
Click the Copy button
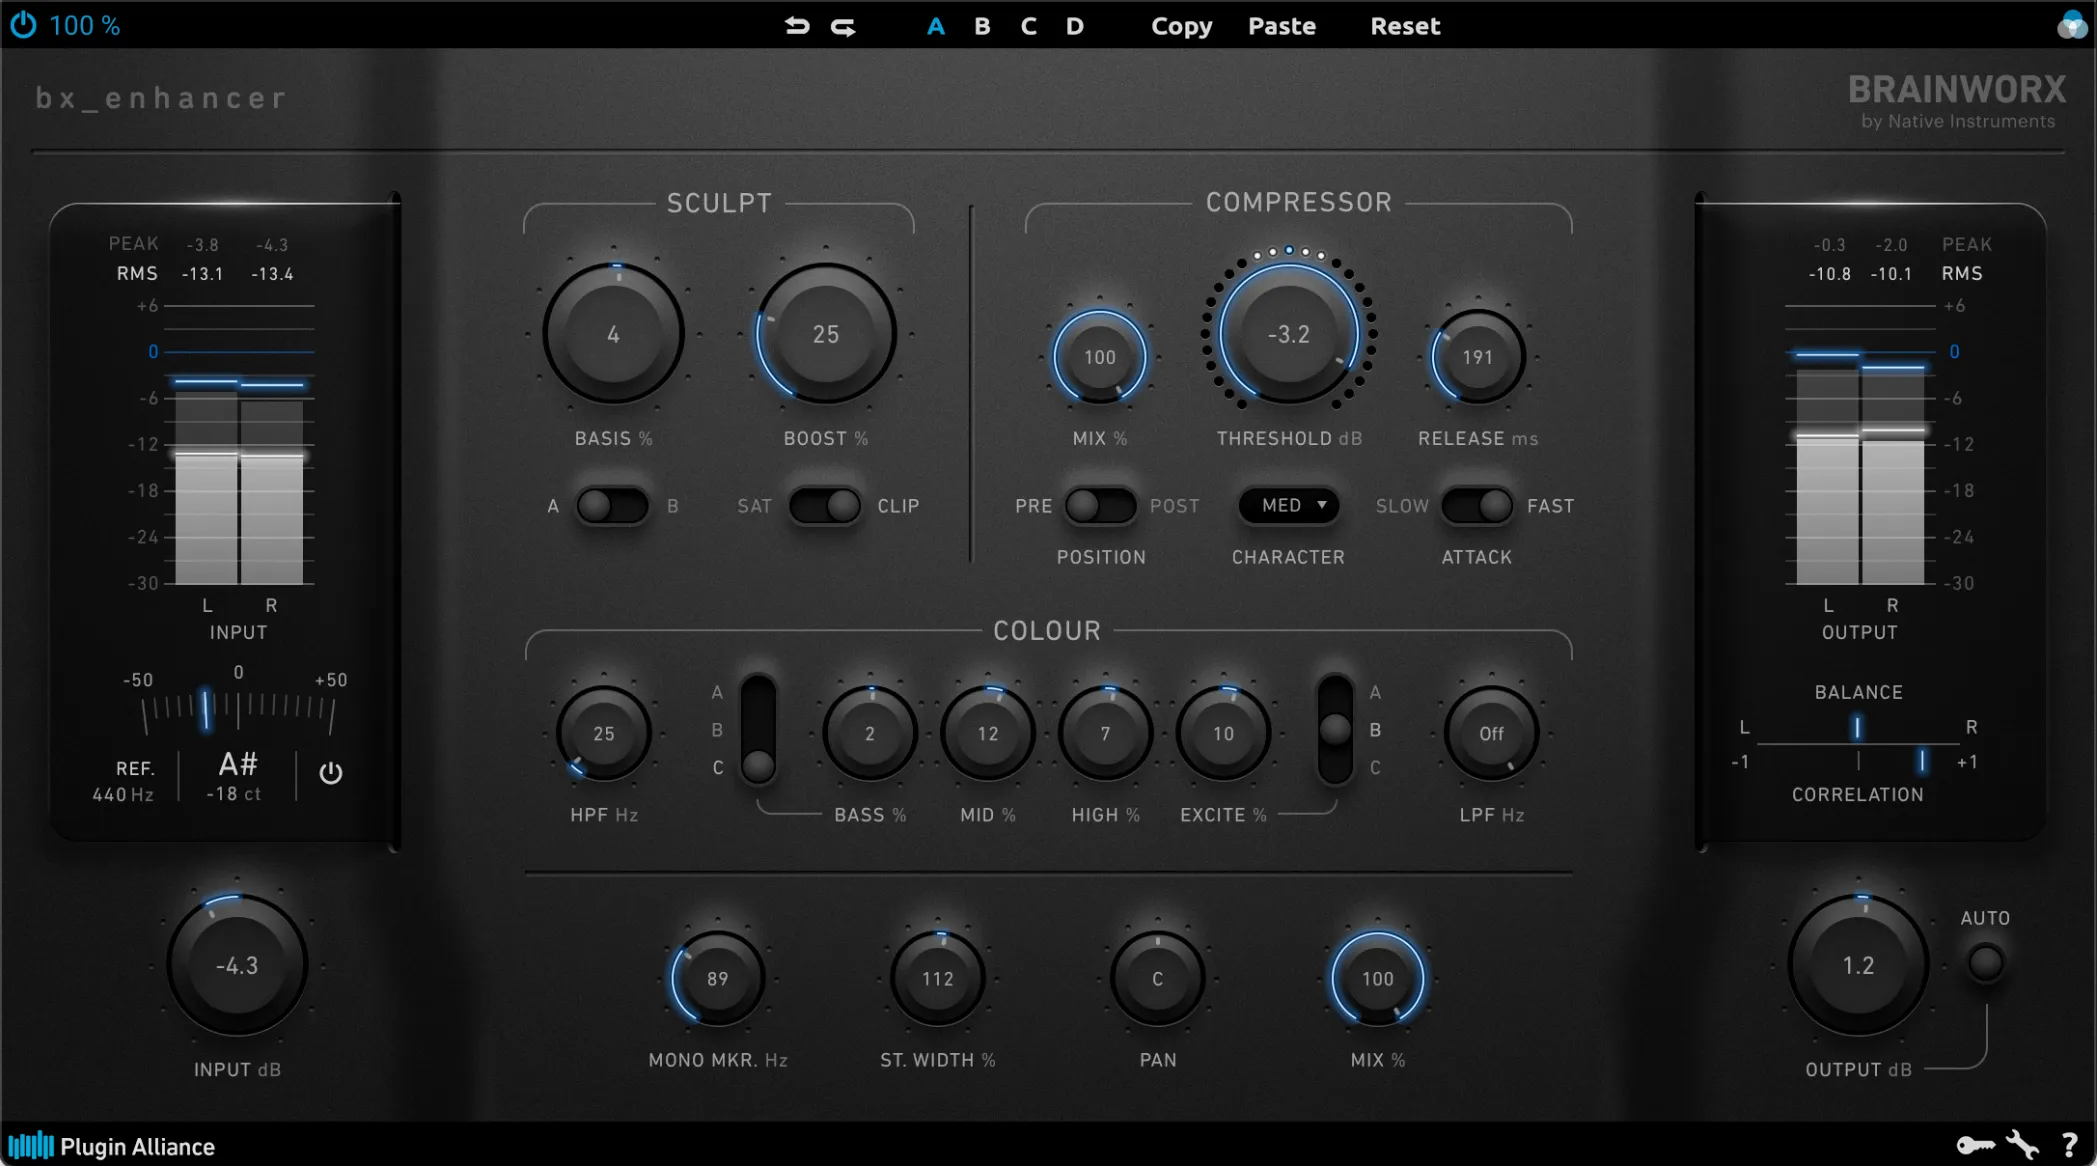pyautogui.click(x=1181, y=26)
